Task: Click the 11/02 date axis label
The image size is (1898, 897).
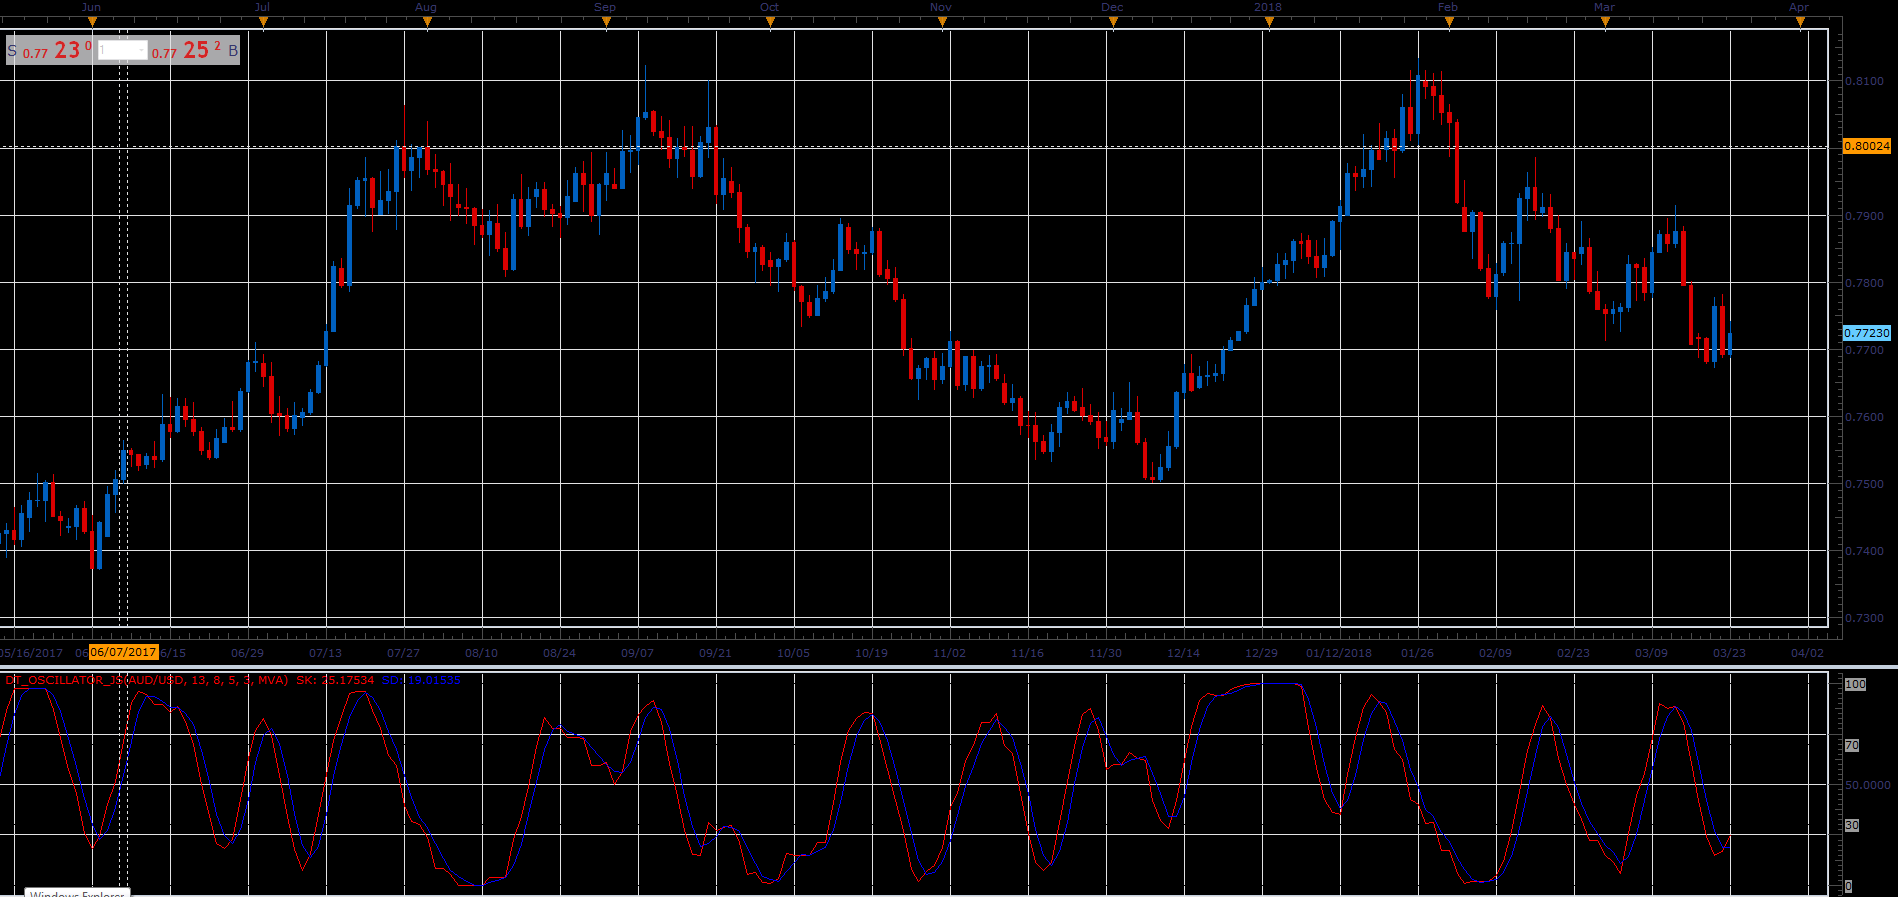Action: click(x=949, y=653)
